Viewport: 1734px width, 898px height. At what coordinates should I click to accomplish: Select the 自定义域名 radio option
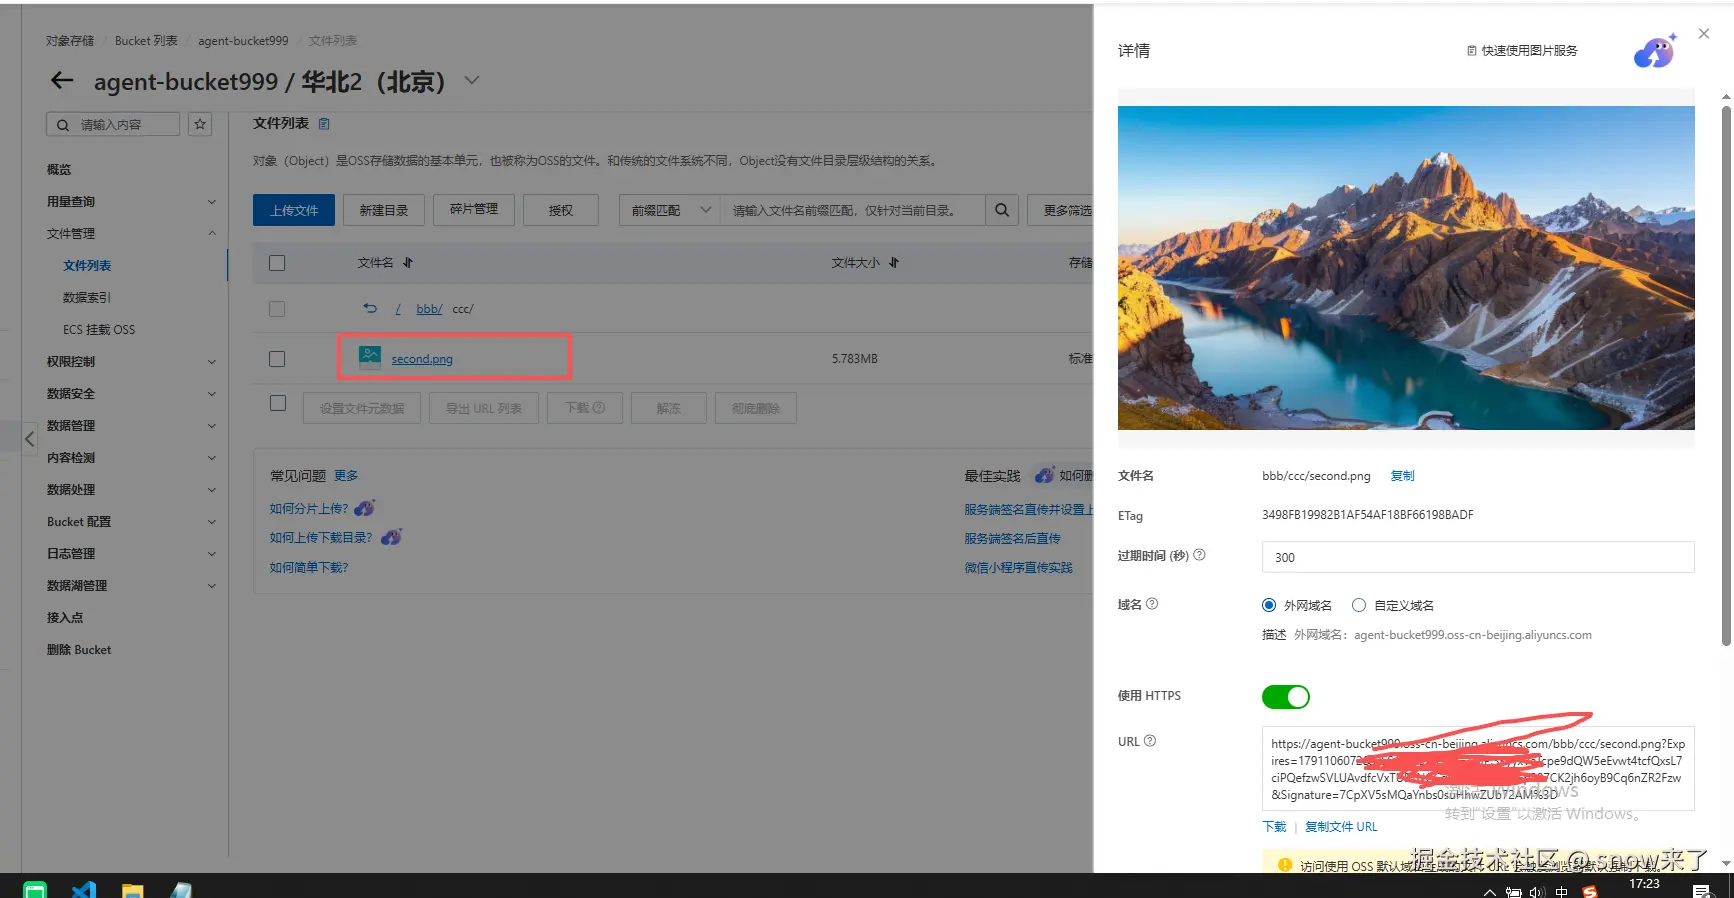pos(1359,605)
